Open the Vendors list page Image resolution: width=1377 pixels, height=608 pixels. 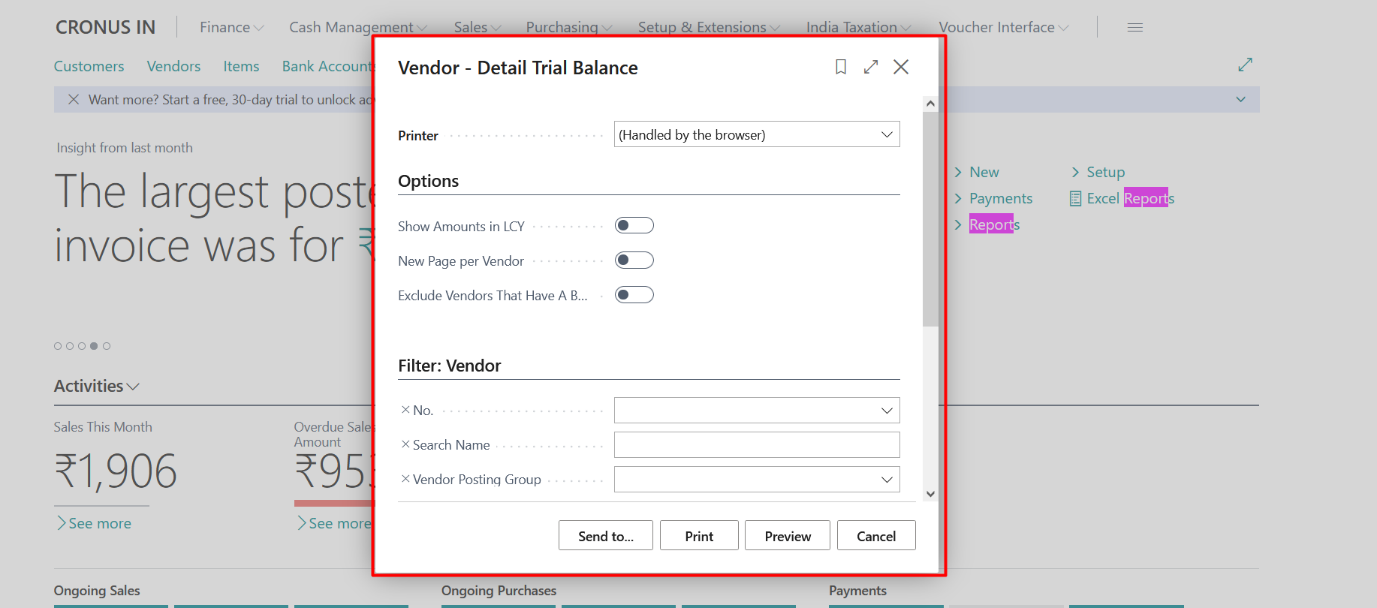(x=173, y=66)
